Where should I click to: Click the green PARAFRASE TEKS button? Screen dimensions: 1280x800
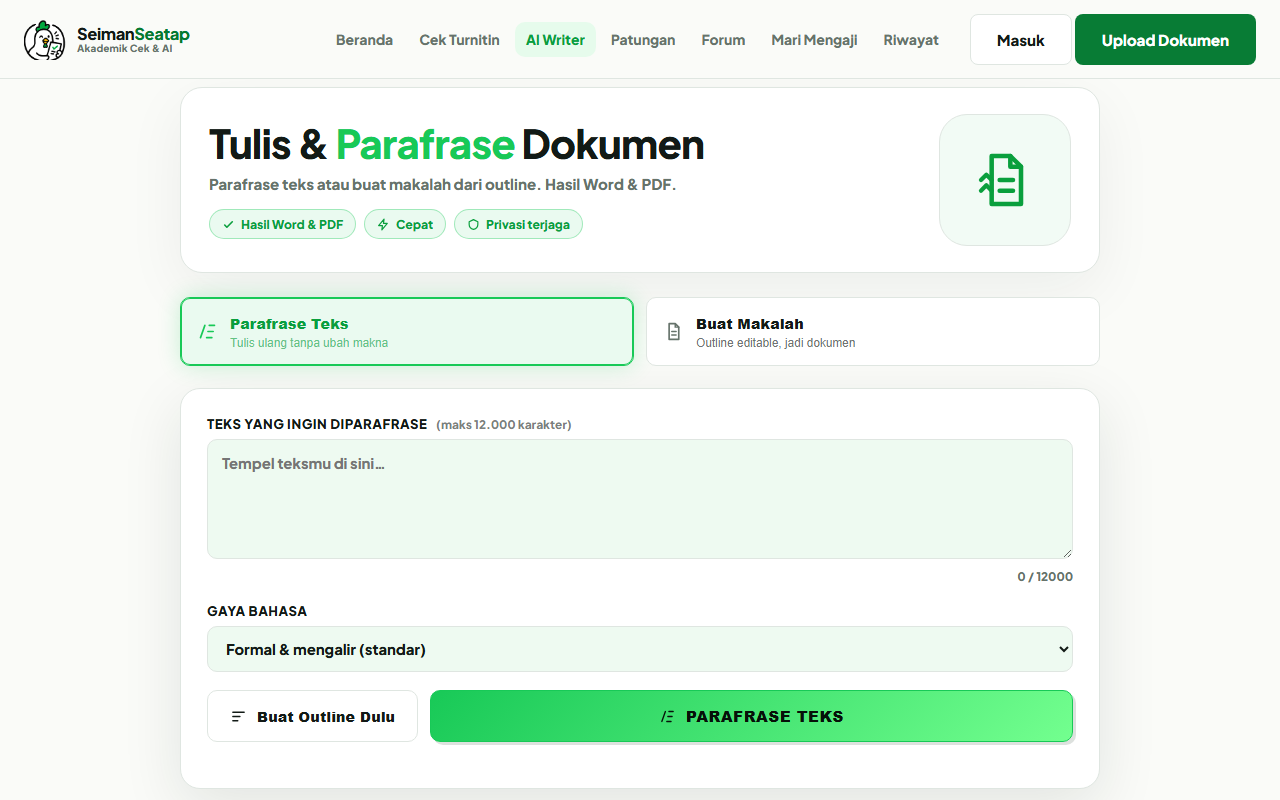tap(751, 717)
